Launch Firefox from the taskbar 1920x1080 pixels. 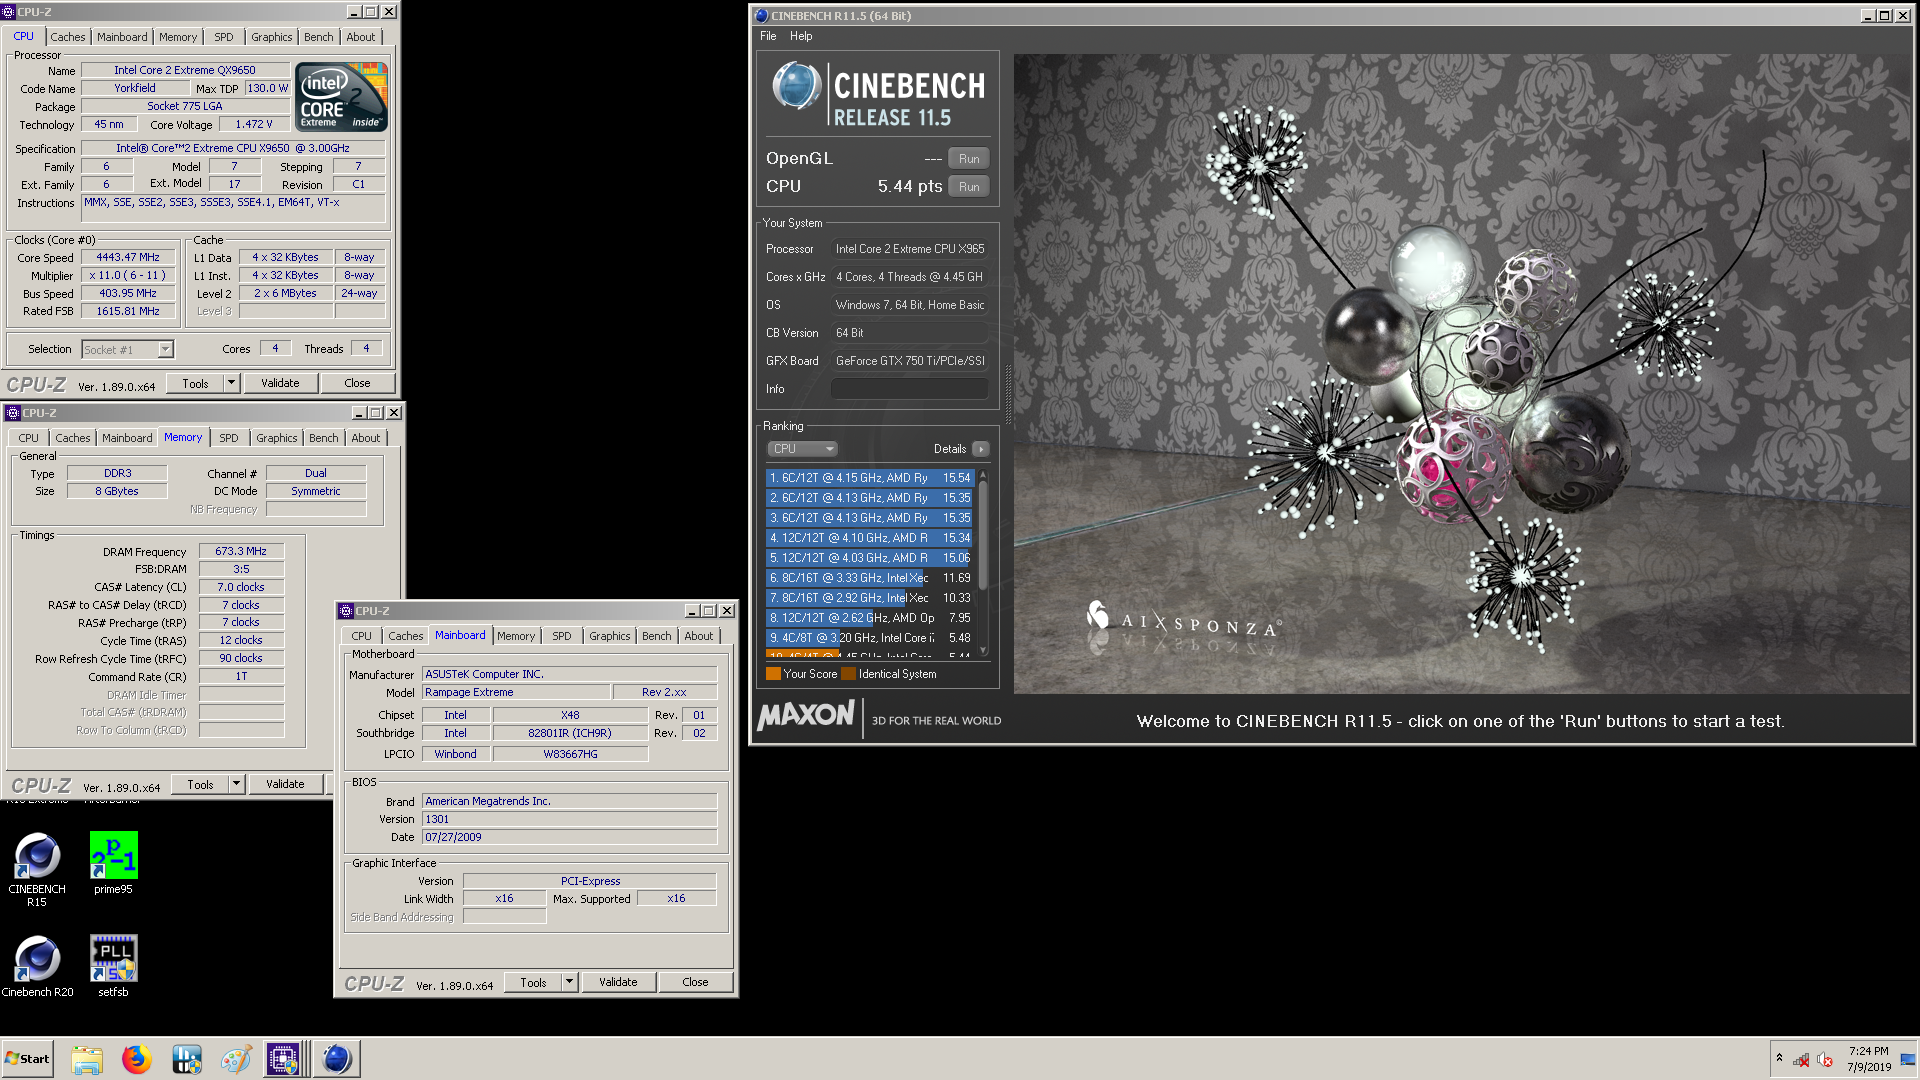tap(137, 1059)
